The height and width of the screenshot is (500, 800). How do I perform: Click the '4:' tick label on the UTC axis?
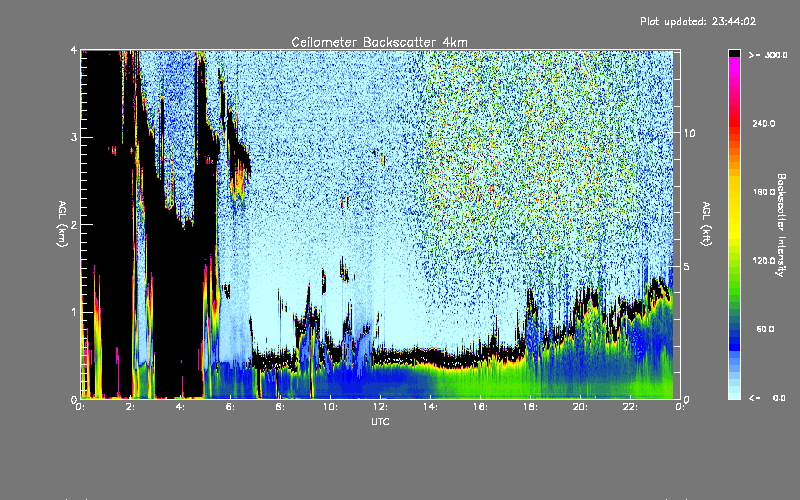[x=180, y=407]
